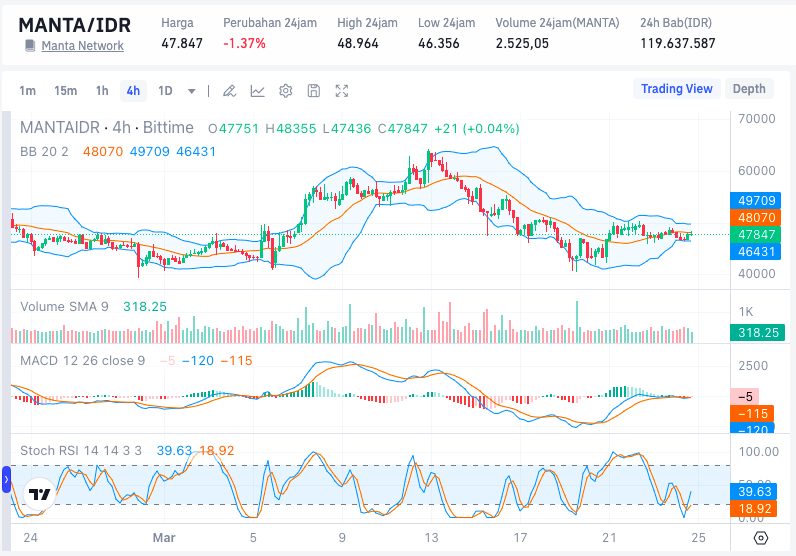The image size is (796, 556).
Task: Click the green 47847 current price tag
Action: click(755, 235)
